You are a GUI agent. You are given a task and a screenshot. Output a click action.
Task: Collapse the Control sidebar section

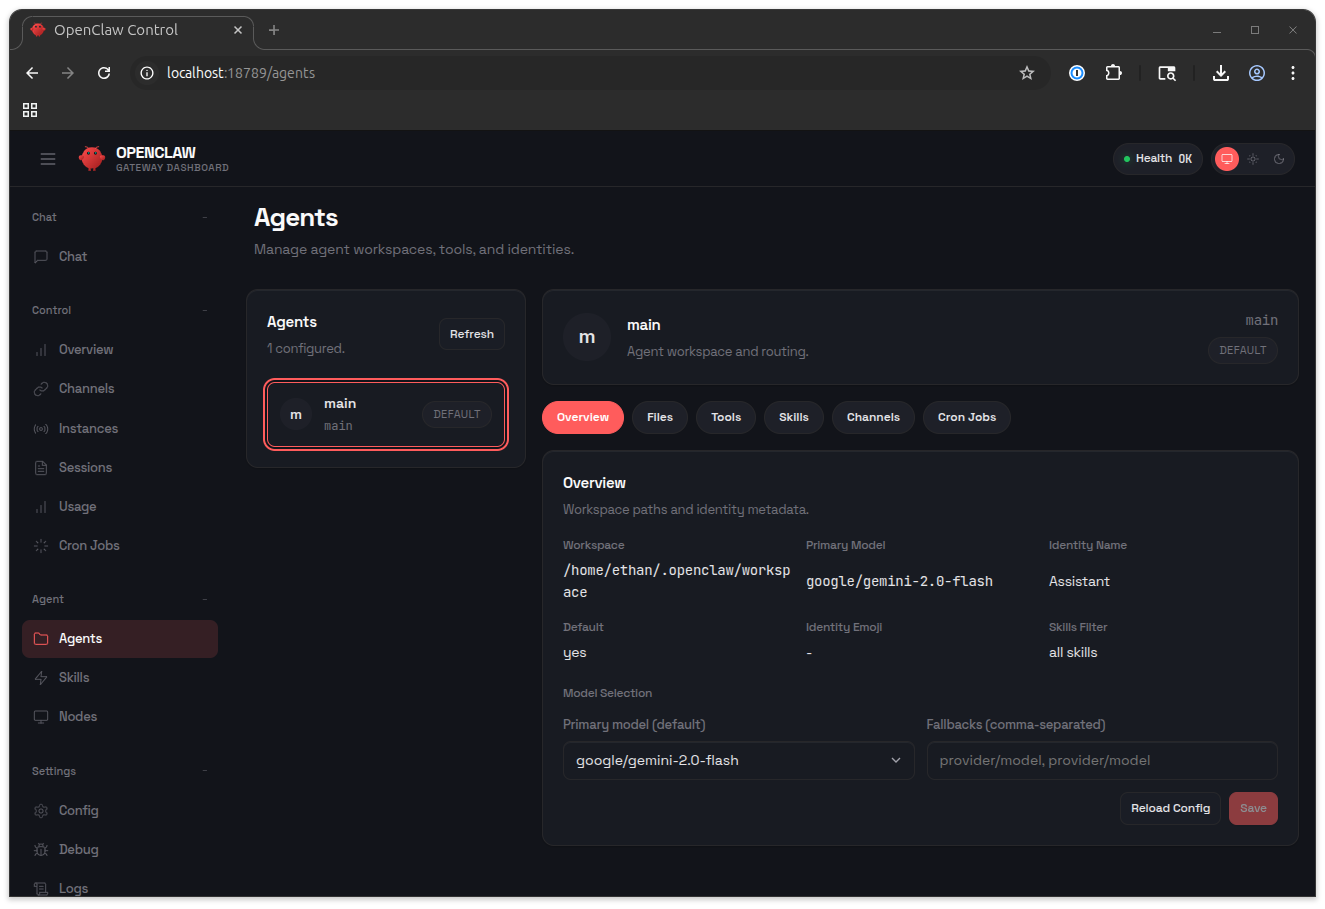click(204, 310)
